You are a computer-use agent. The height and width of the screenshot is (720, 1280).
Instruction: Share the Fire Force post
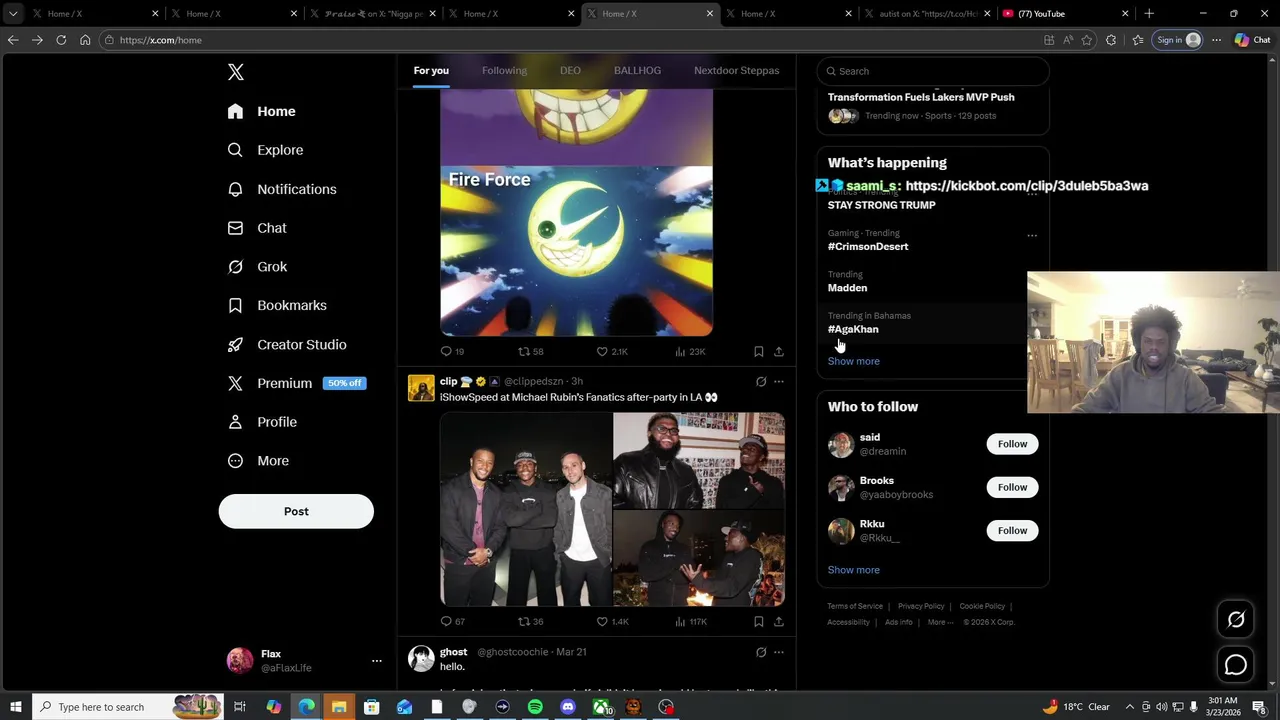779,352
